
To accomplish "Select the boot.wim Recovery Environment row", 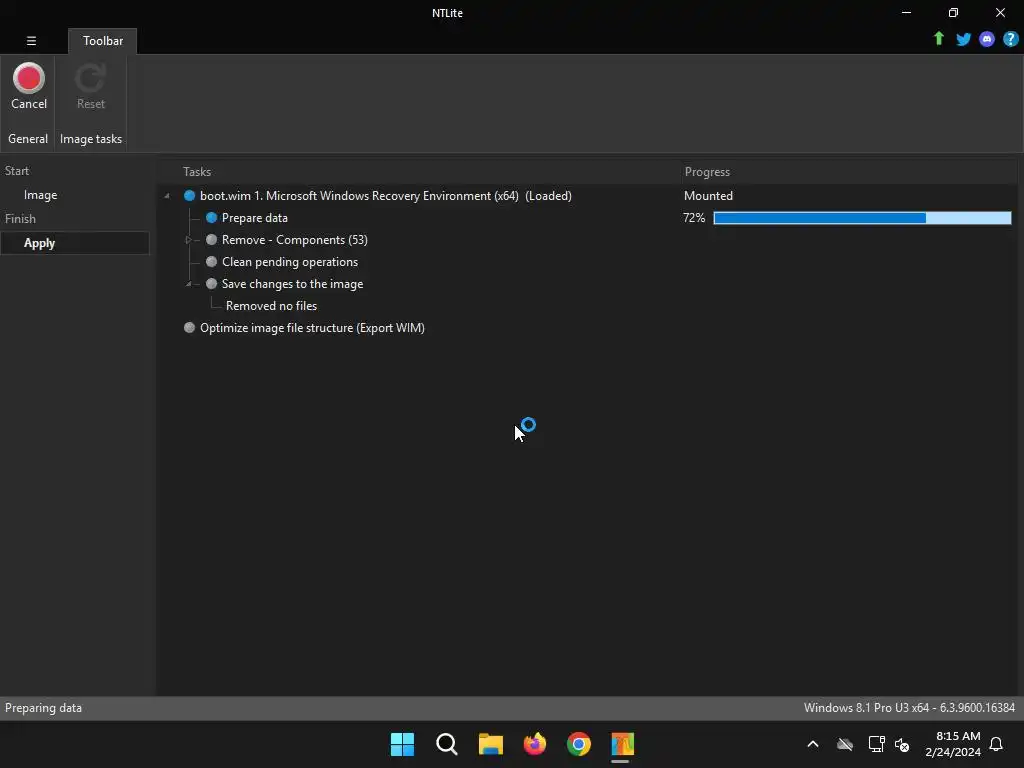I will pos(385,196).
